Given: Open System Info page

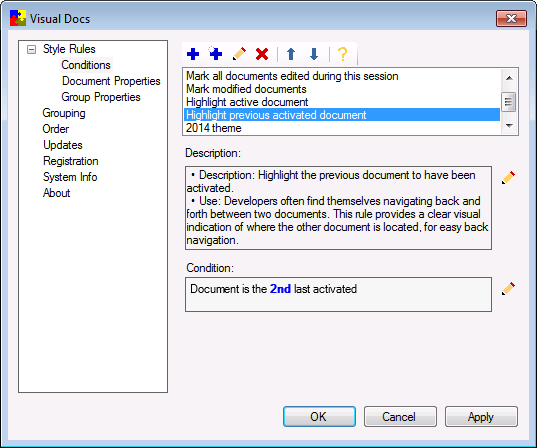Looking at the screenshot, I should tap(70, 177).
